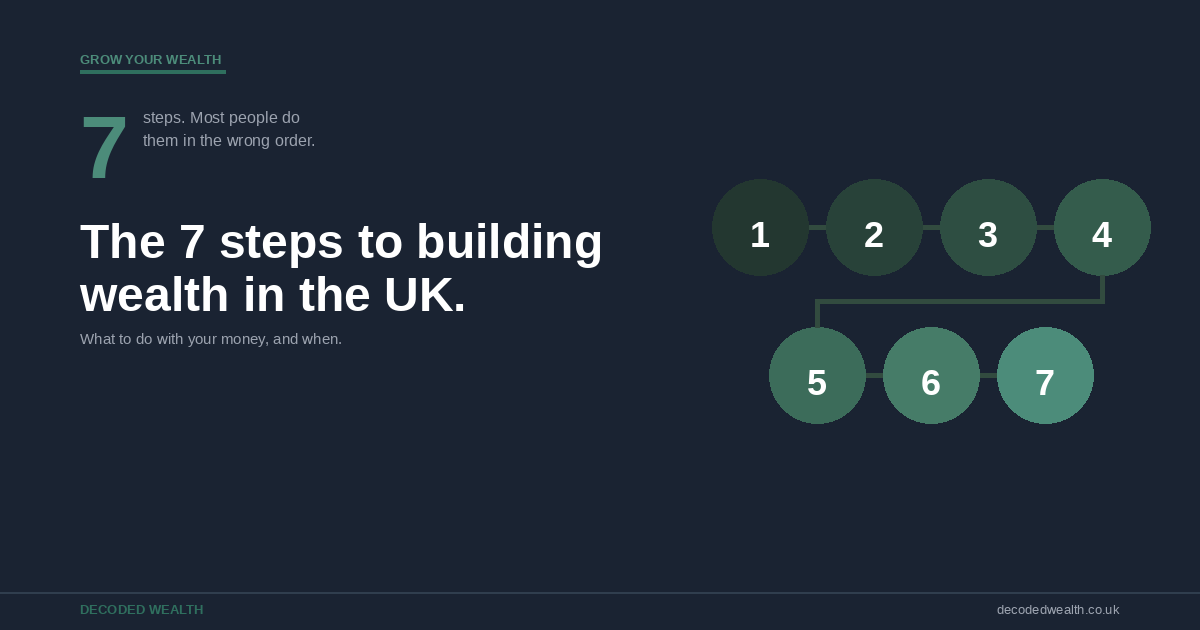Click the connector between circles 1 and 2
The height and width of the screenshot is (630, 1200).
[817, 228]
